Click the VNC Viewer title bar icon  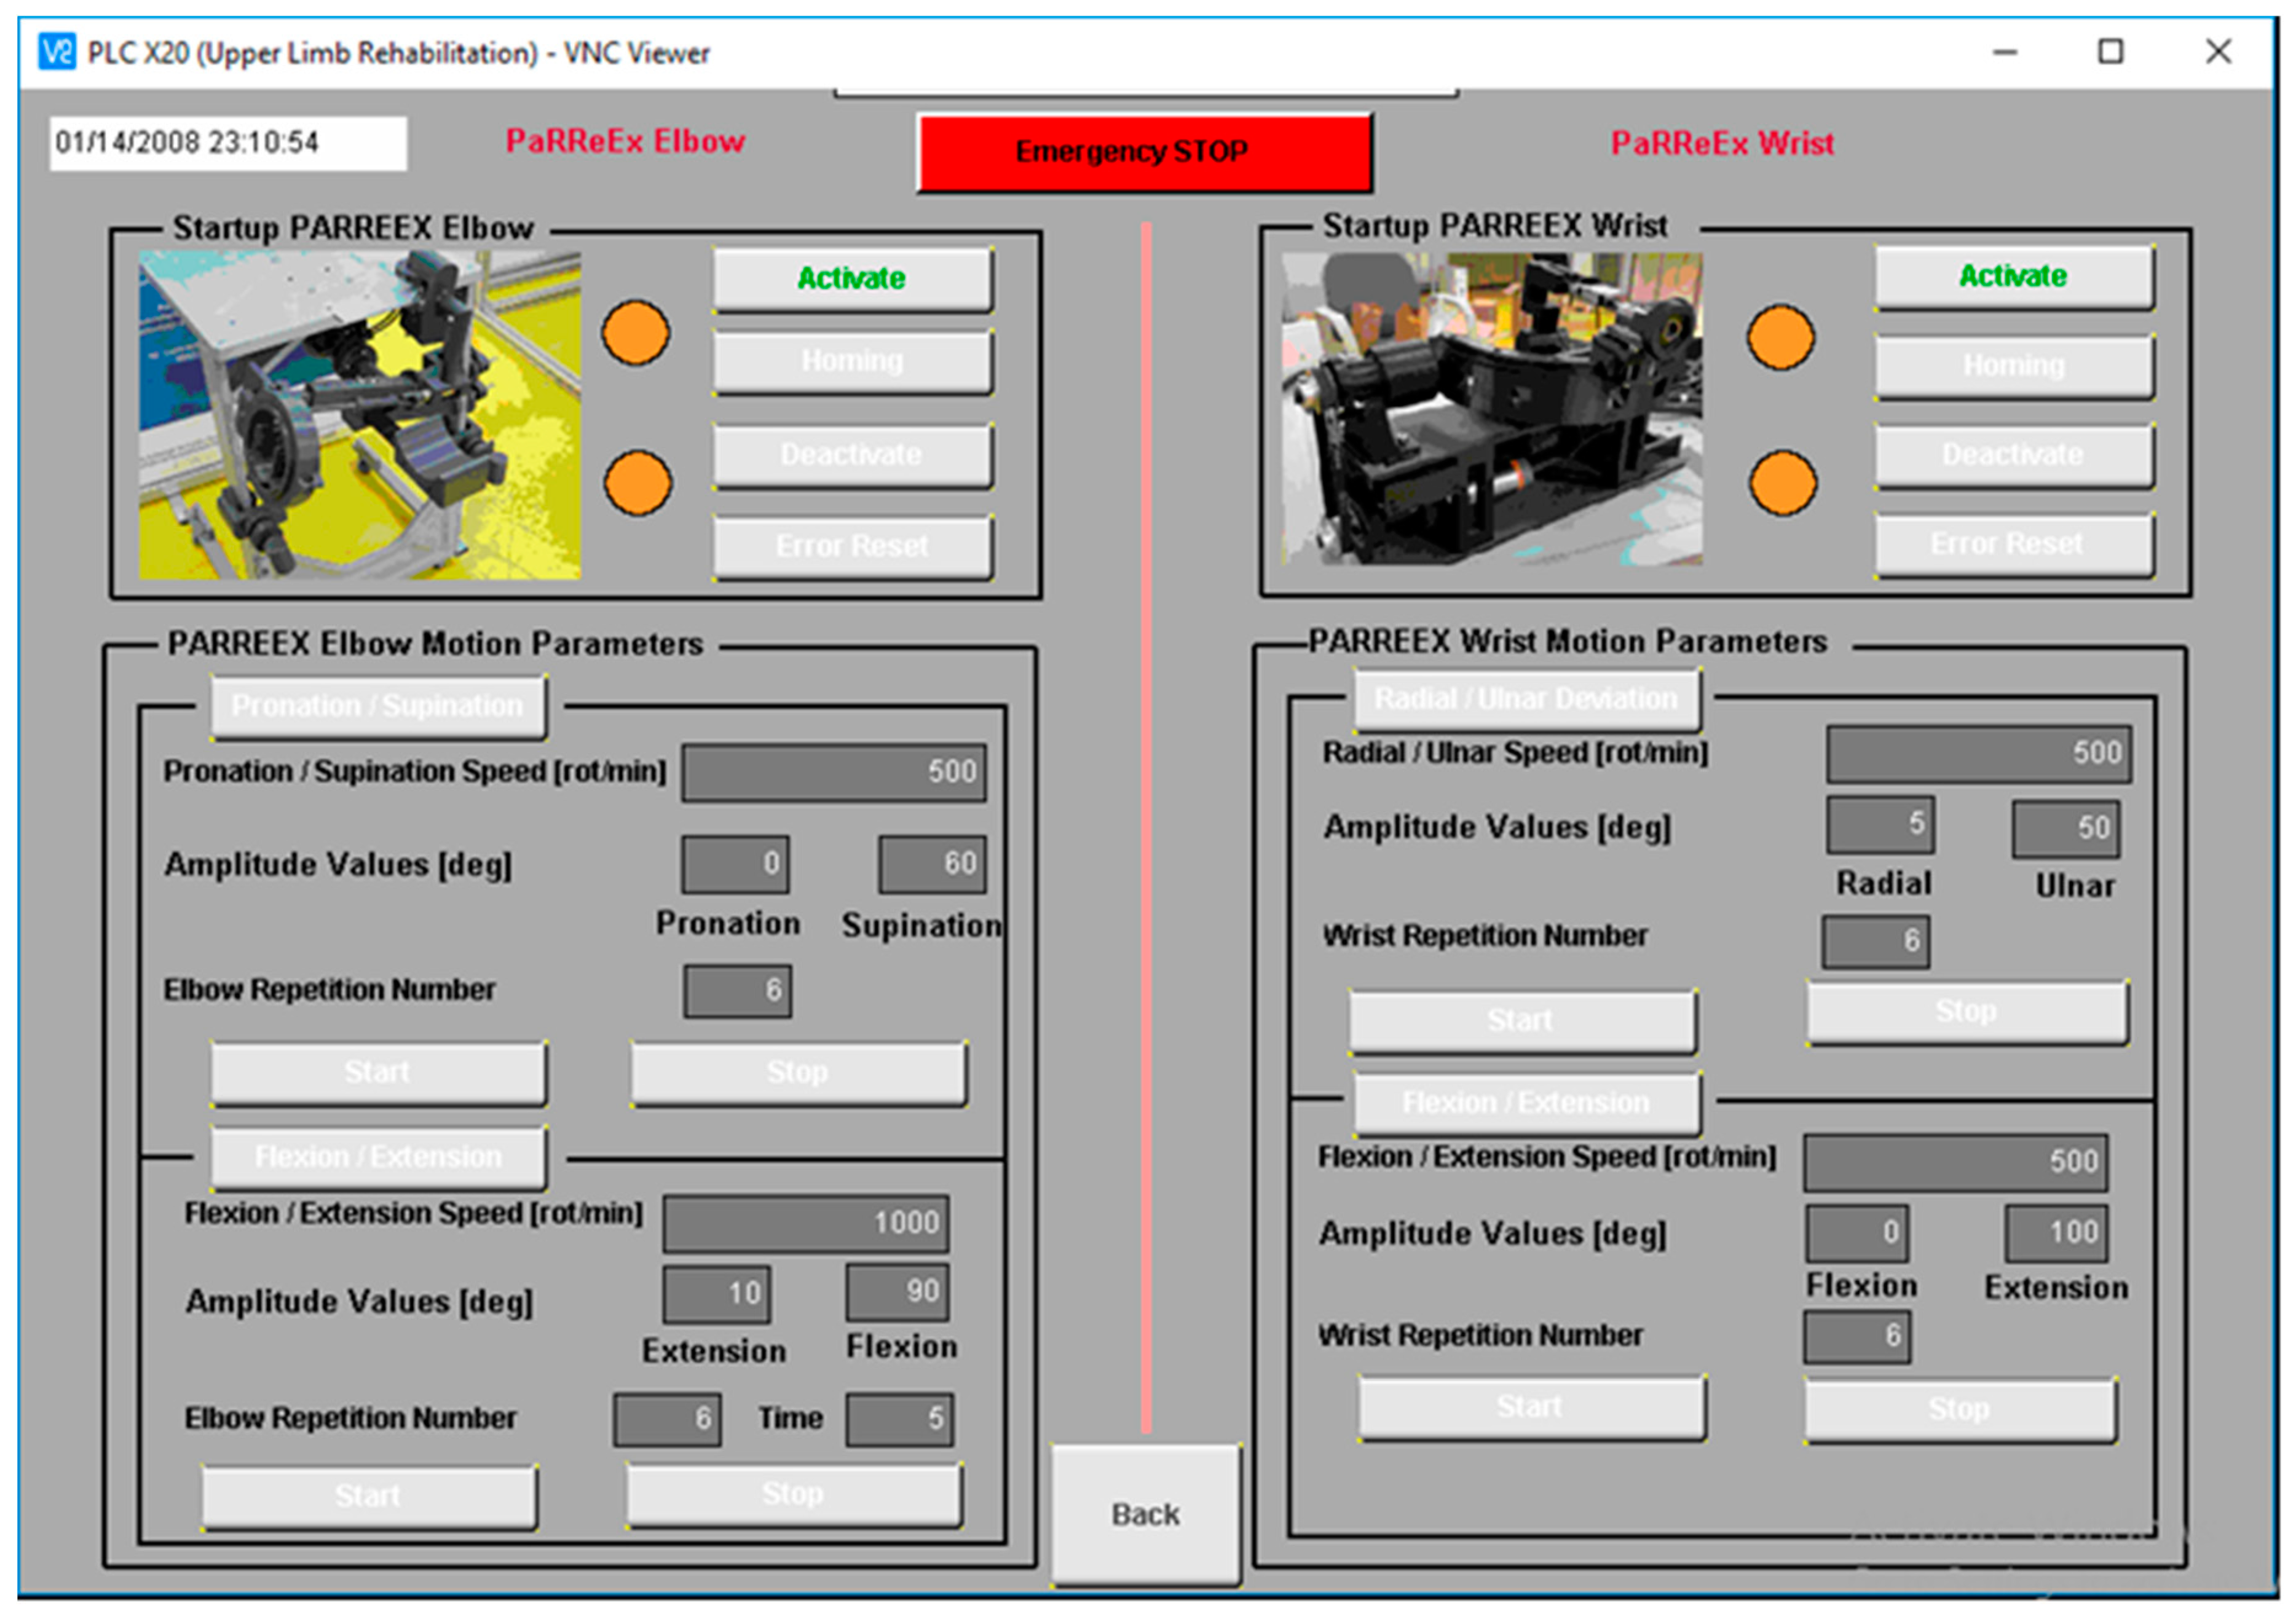click(56, 52)
